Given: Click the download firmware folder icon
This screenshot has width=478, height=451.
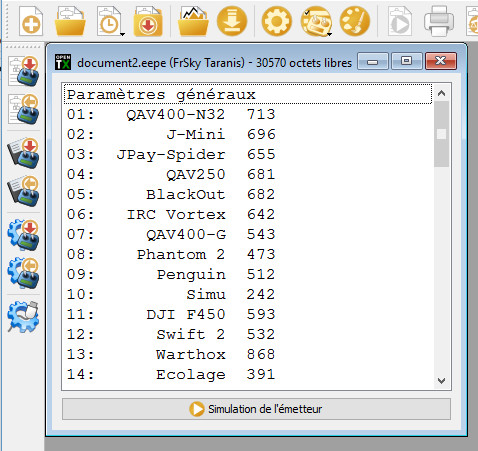Looking at the screenshot, I should point(148,22).
